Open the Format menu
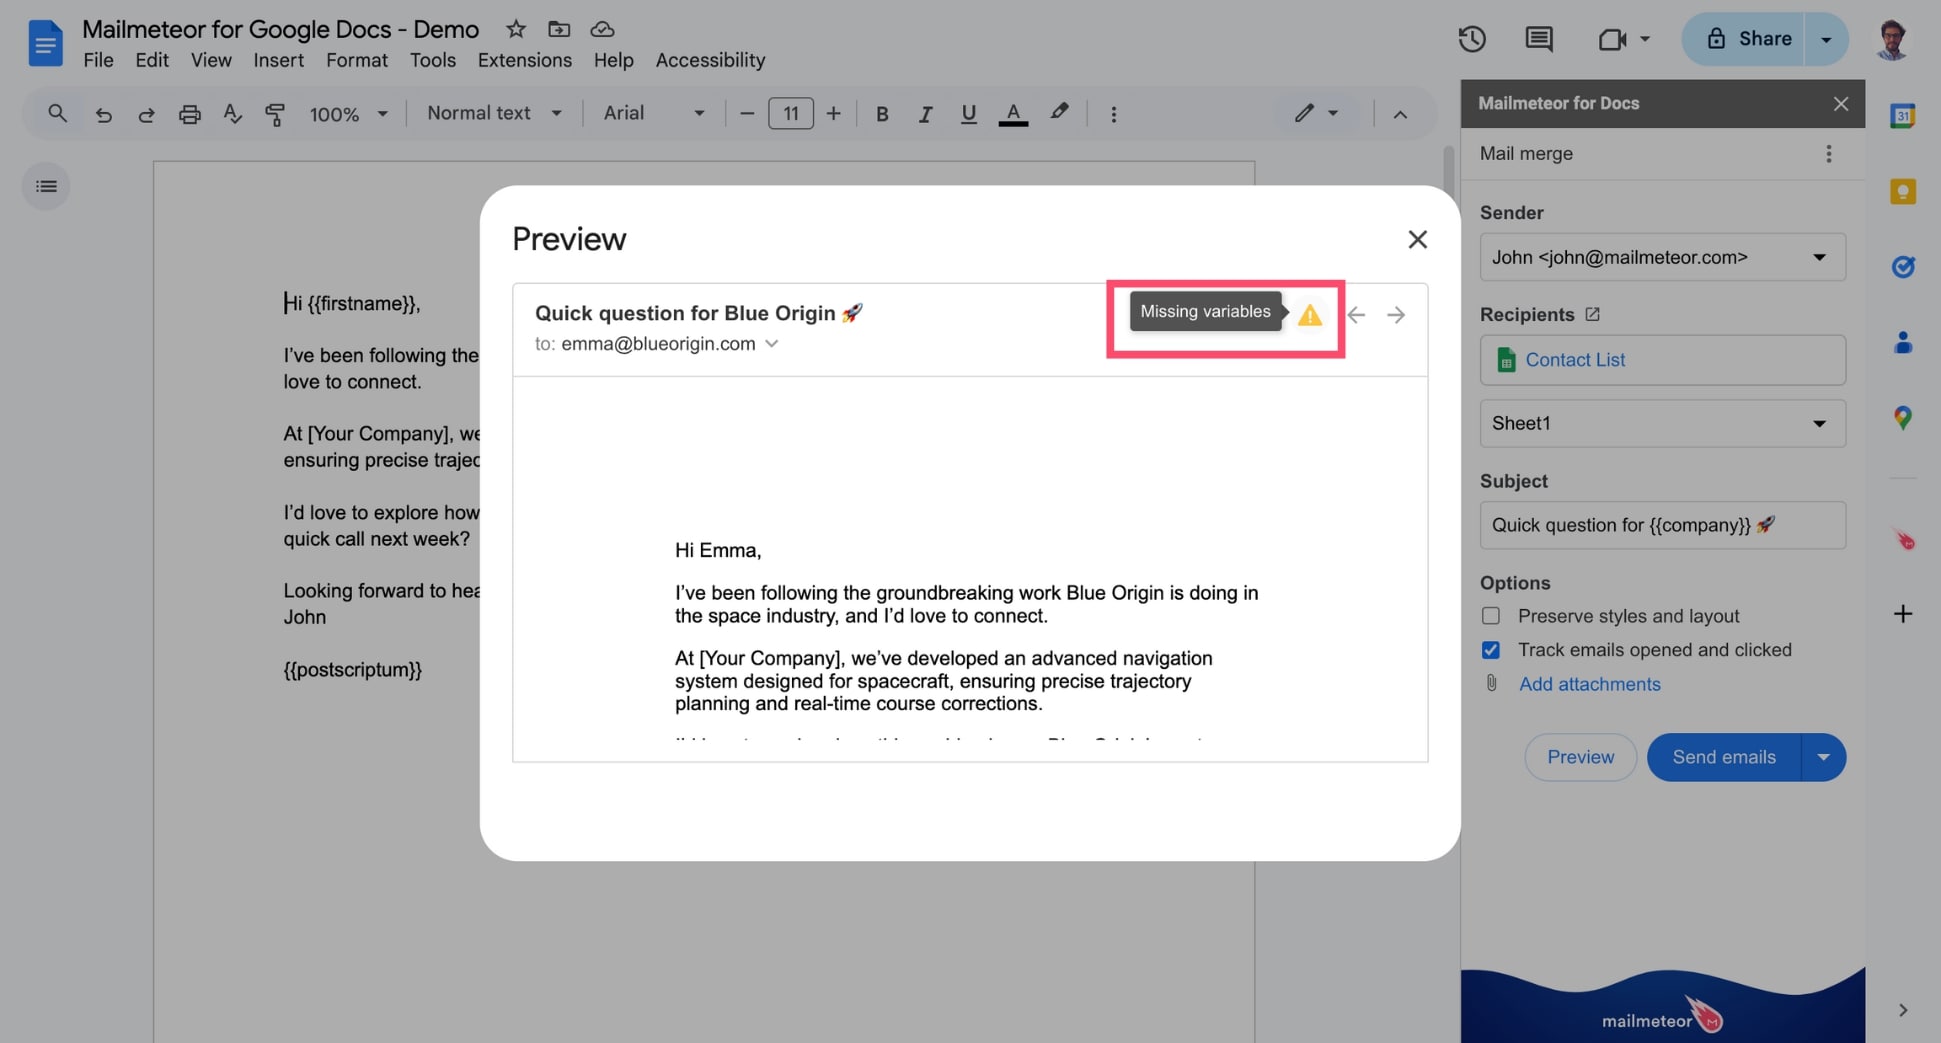The width and height of the screenshot is (1941, 1043). pos(356,60)
